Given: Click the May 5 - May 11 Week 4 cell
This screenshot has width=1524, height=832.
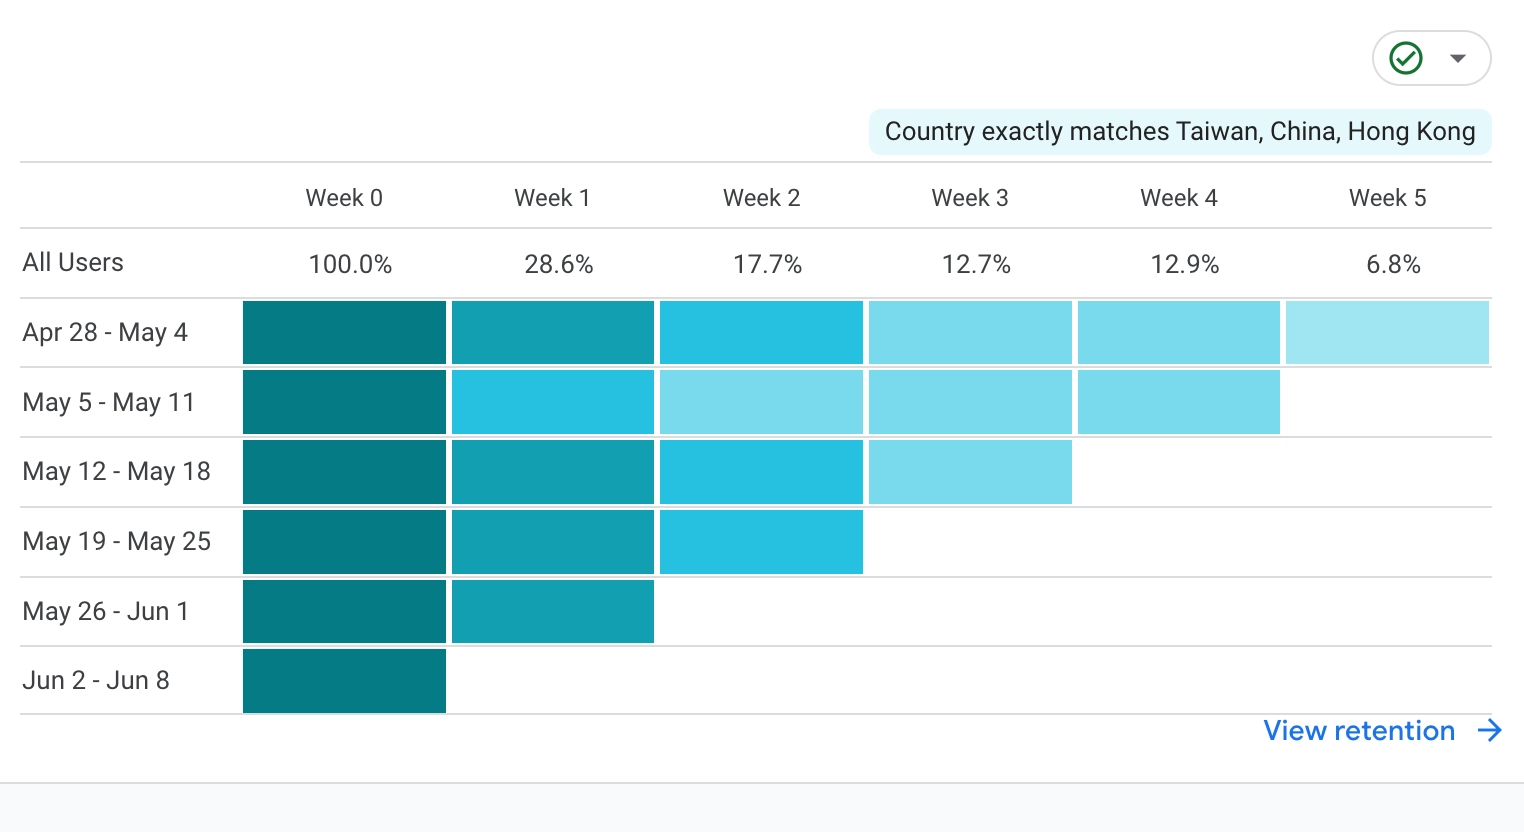Looking at the screenshot, I should [1179, 402].
